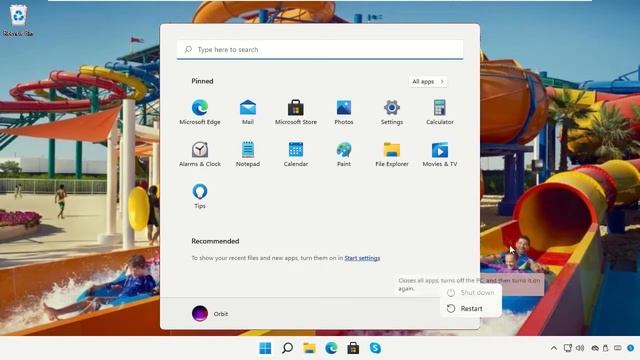Open the Photos app
Screen dimensions: 640x360
point(344,112)
